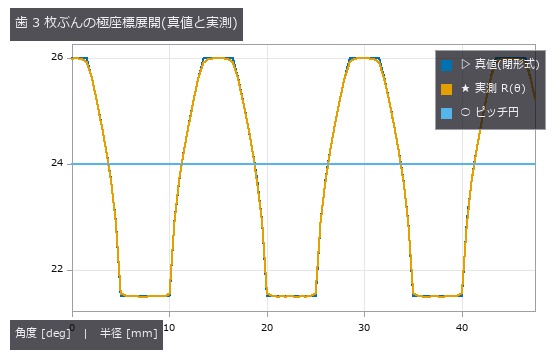Click the axis label 角度 [deg]
The width and height of the screenshot is (560, 360).
click(43, 333)
